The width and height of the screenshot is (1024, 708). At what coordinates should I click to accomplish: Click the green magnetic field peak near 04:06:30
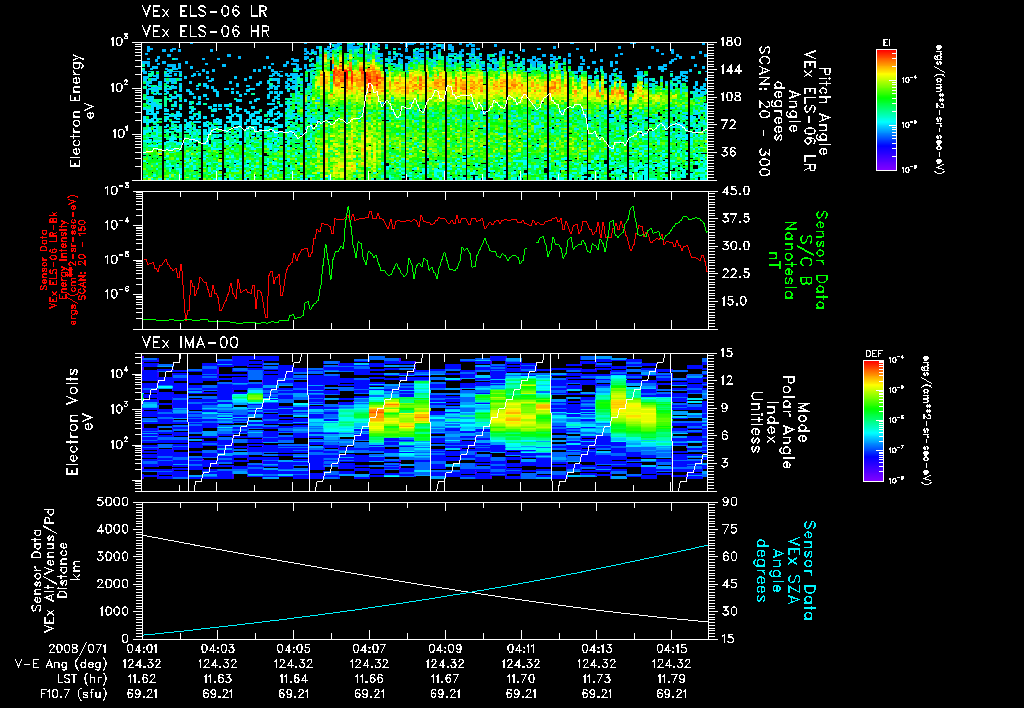tap(348, 208)
